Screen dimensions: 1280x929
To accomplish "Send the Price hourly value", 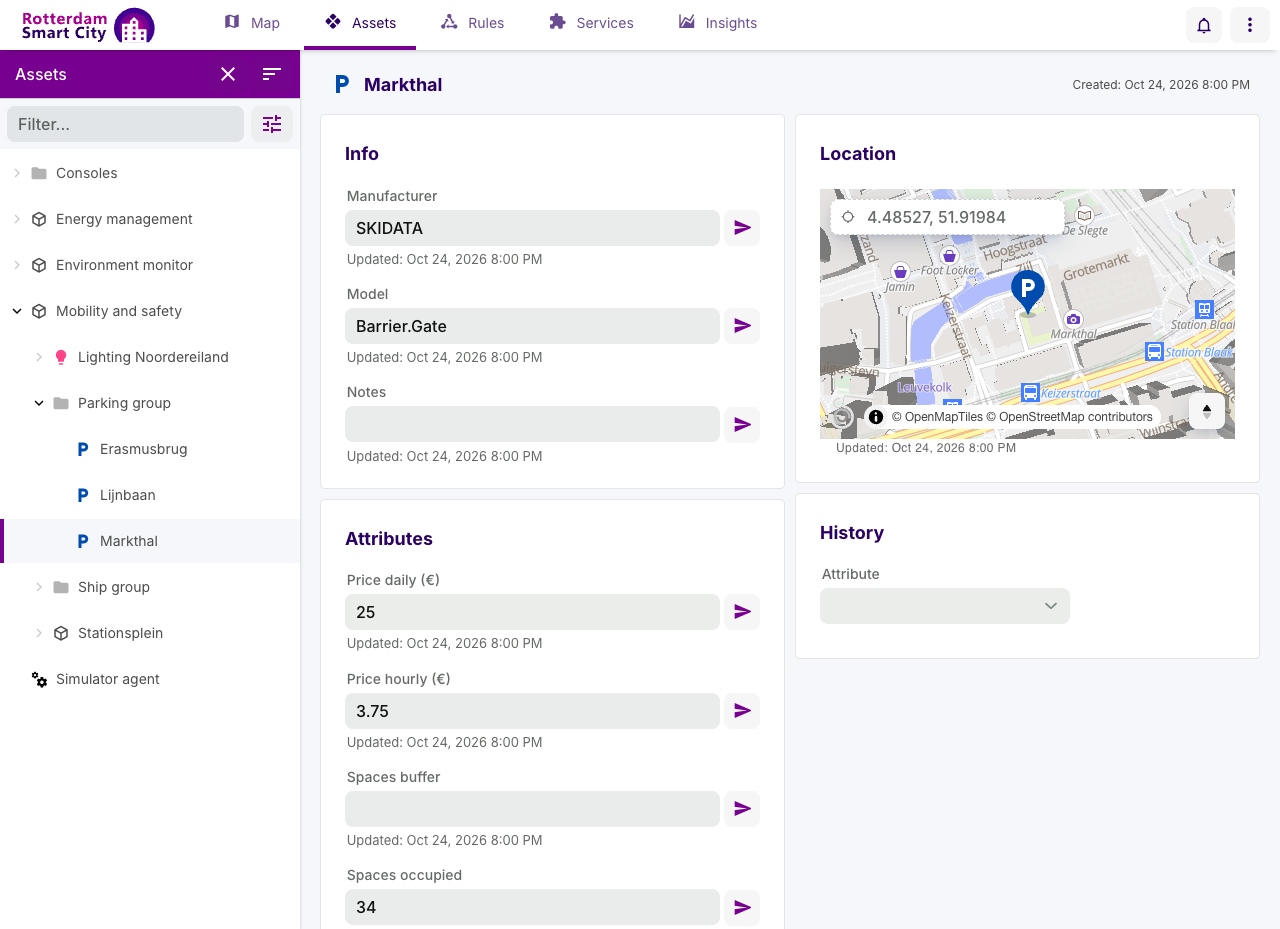I will (x=742, y=711).
